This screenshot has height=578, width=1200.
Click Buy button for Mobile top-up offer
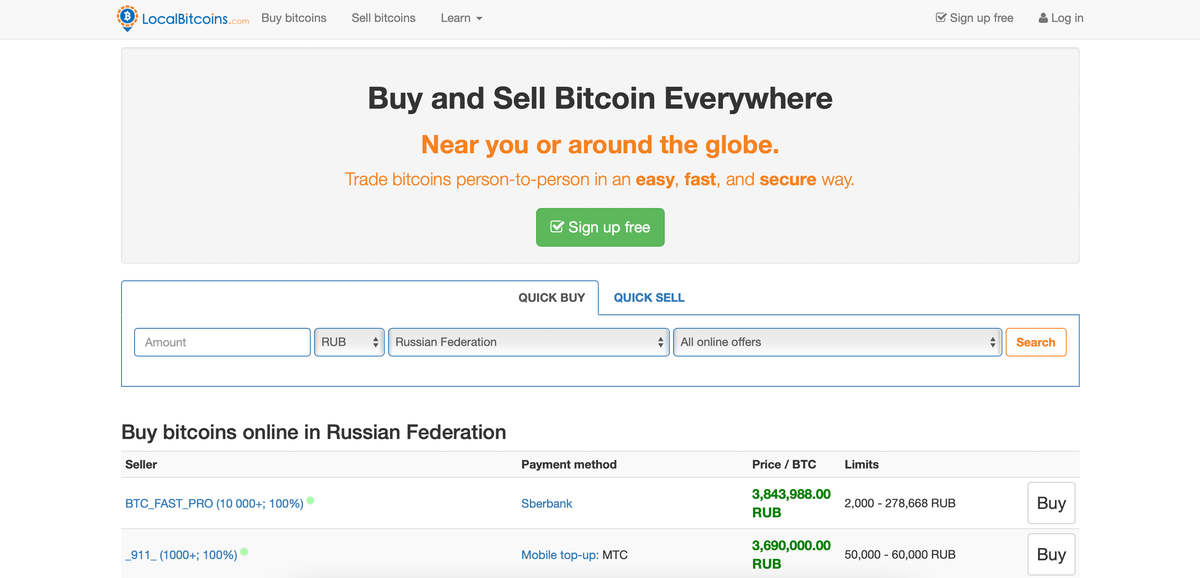[1051, 554]
